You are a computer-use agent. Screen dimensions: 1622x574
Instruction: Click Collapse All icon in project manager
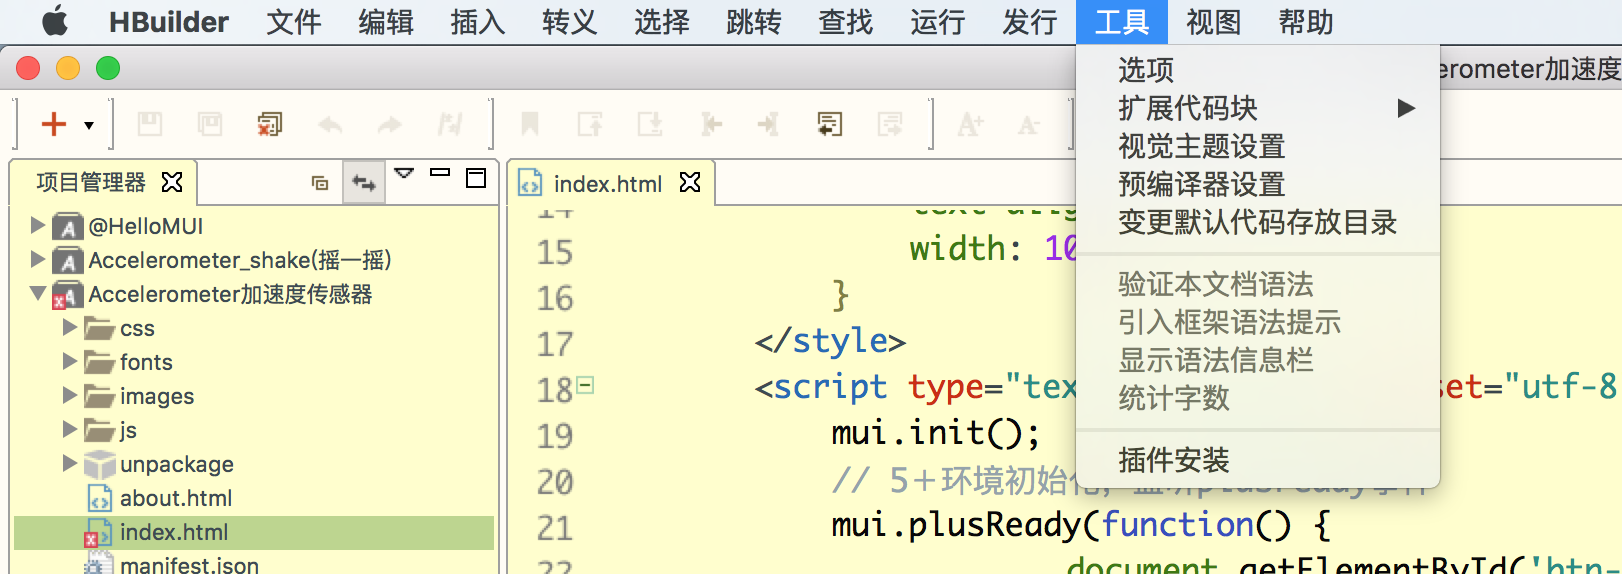pyautogui.click(x=320, y=183)
